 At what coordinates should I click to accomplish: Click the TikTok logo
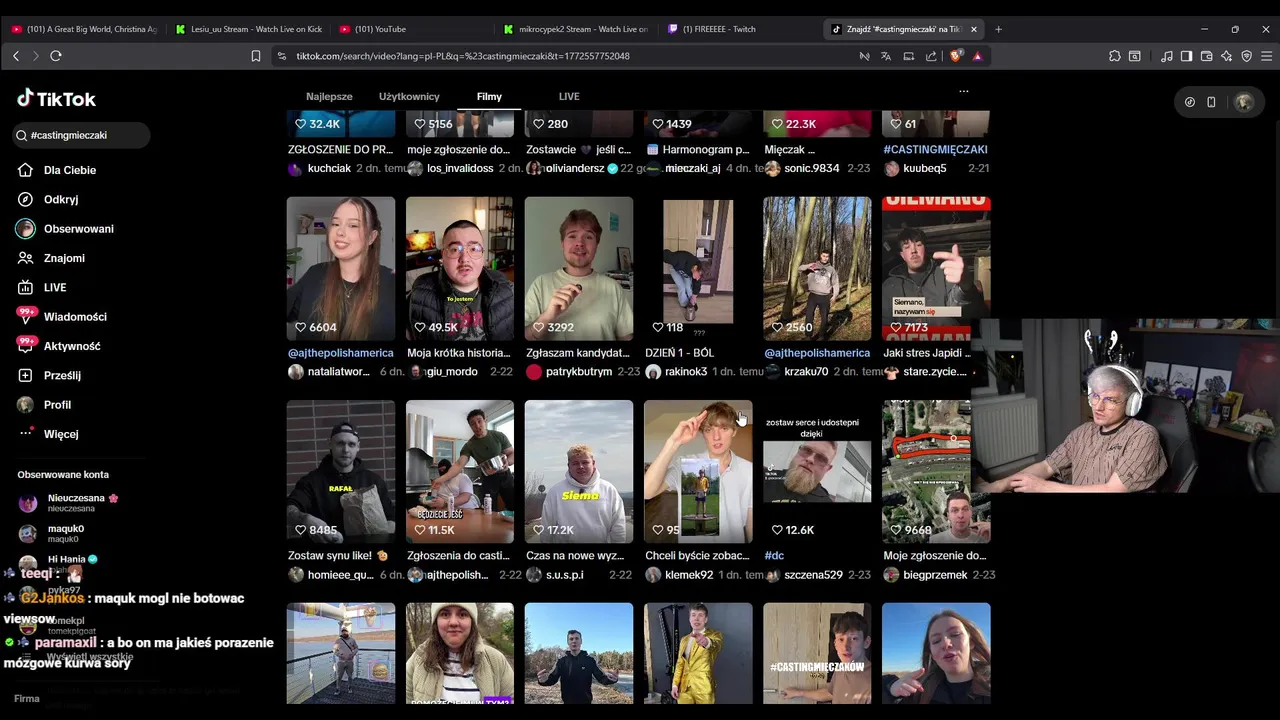[x=56, y=98]
